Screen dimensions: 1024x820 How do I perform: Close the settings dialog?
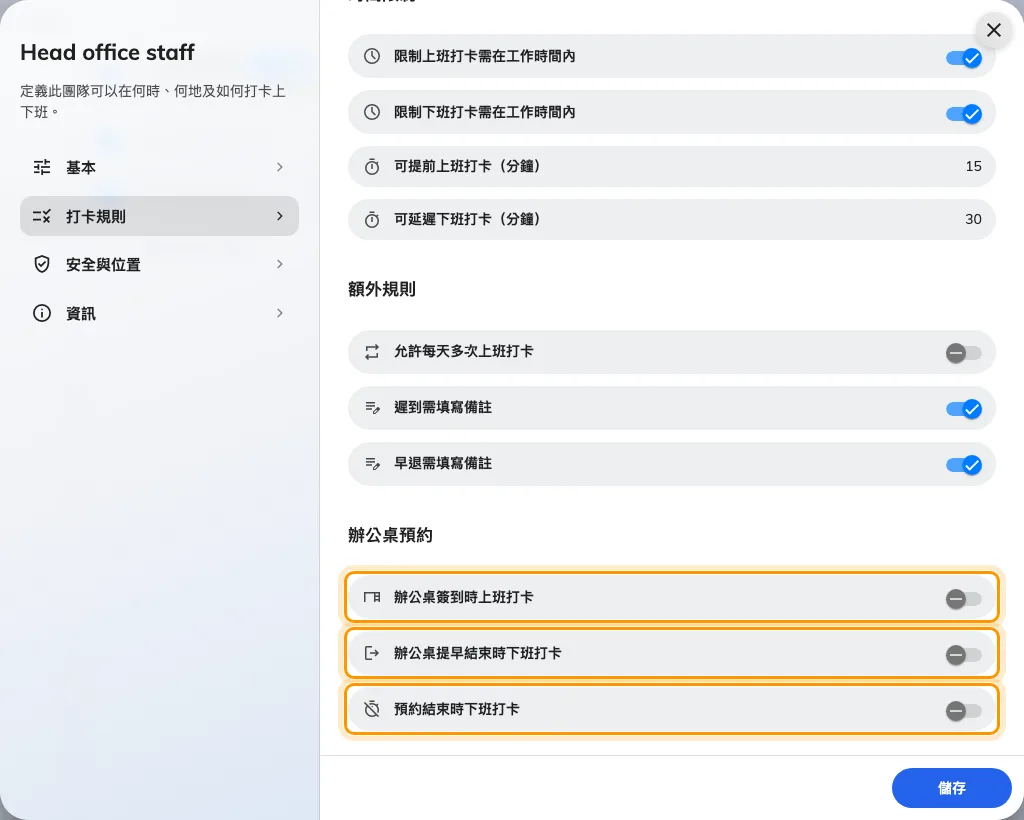click(x=994, y=30)
